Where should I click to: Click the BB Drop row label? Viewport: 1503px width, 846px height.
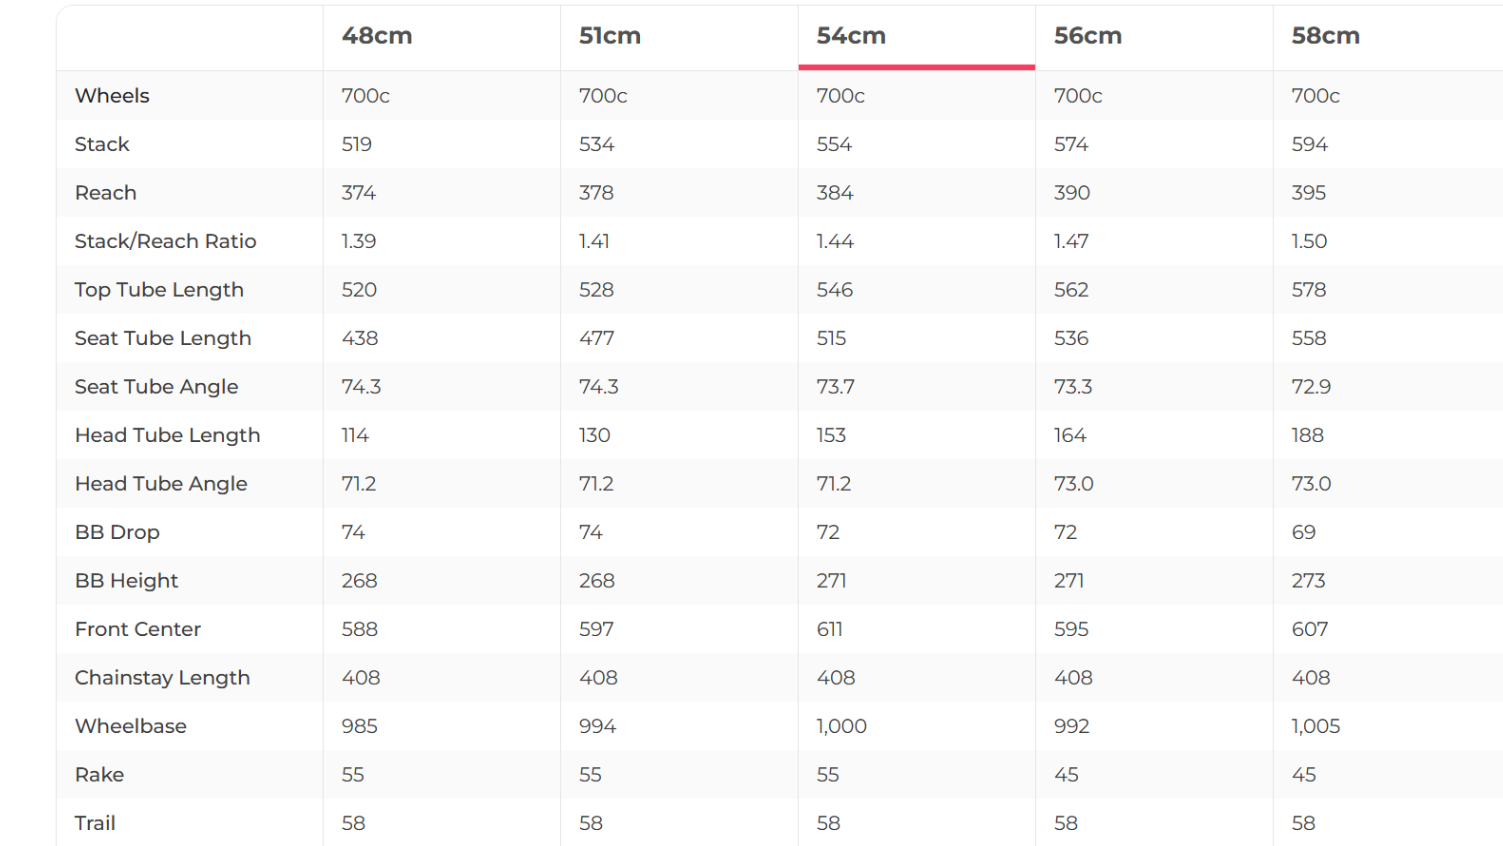117,532
